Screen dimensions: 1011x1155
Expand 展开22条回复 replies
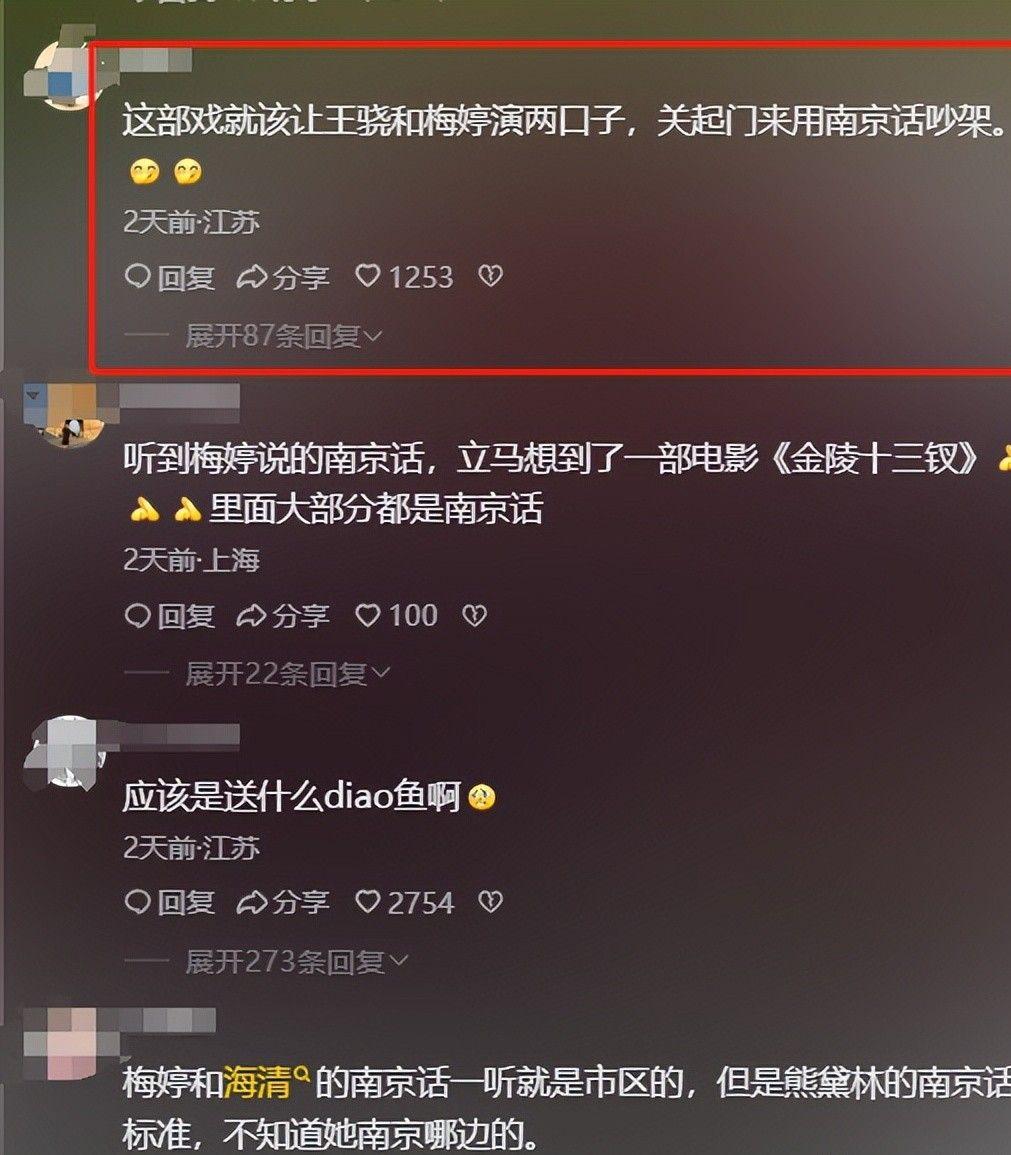pyautogui.click(x=288, y=673)
